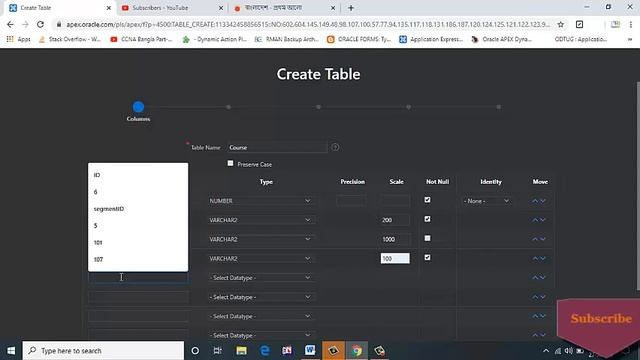The width and height of the screenshot is (640, 360).
Task: Click the browser forward arrow
Action: 25,24
